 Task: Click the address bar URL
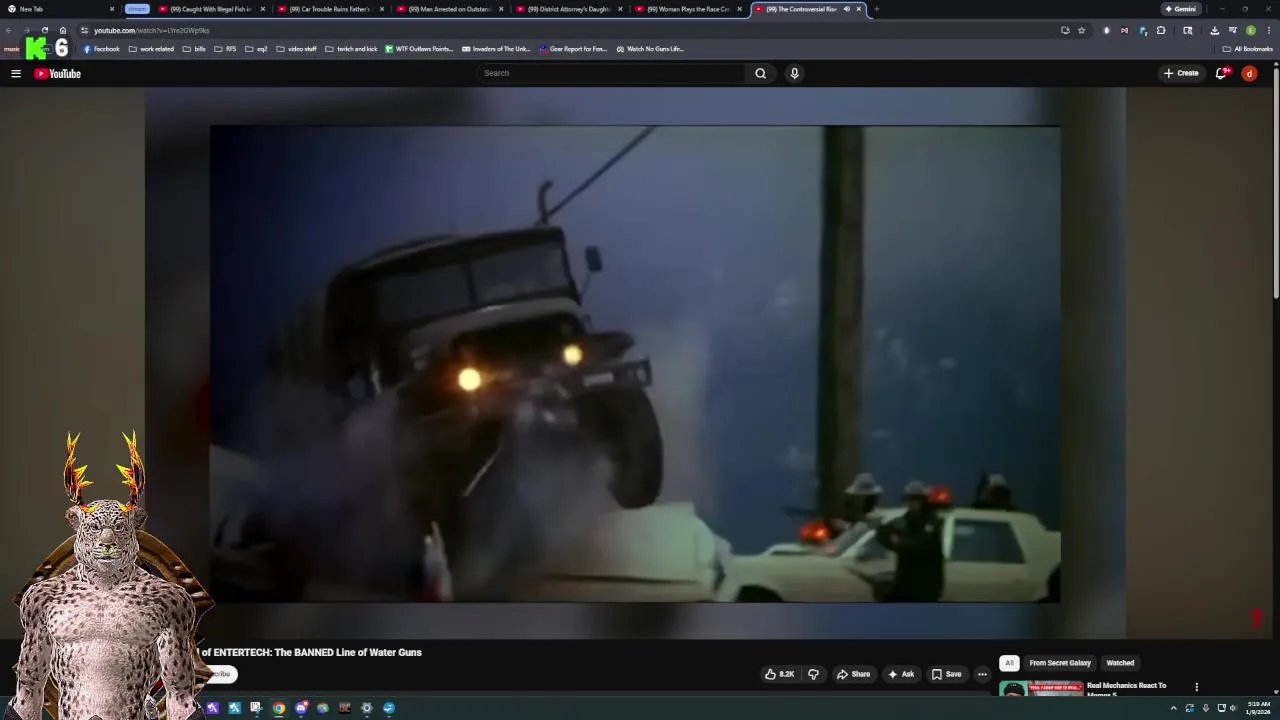click(151, 30)
